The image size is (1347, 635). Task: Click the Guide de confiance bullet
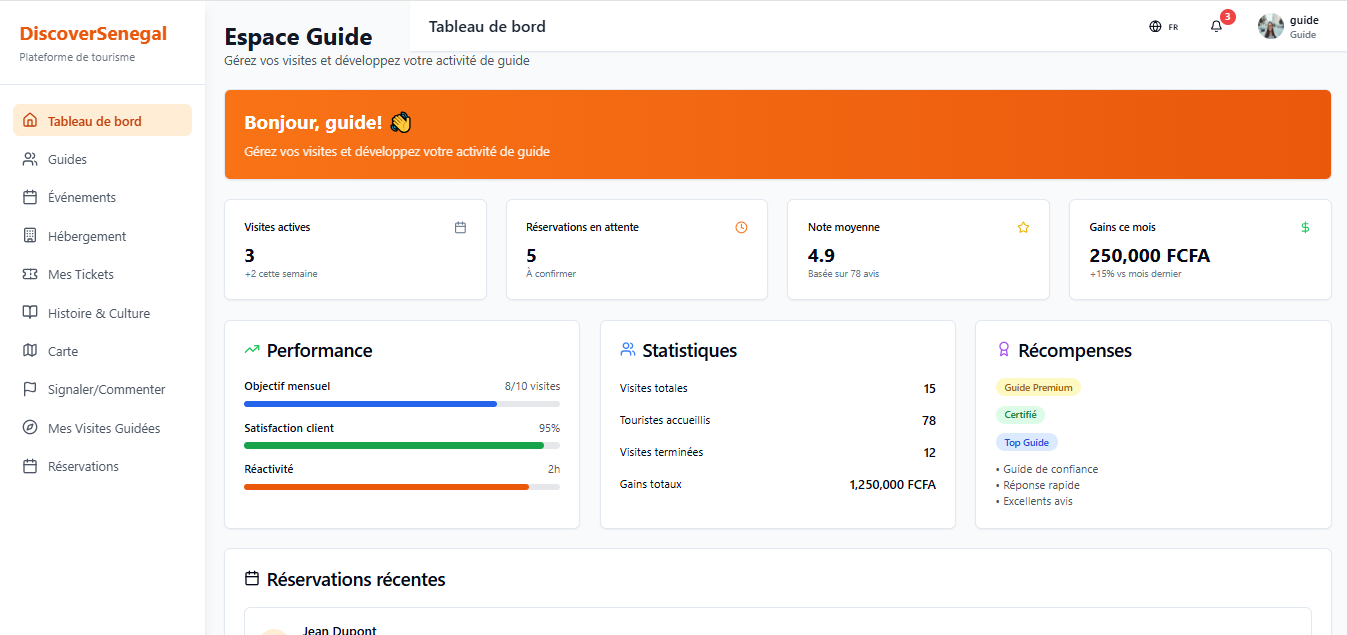pos(1047,469)
